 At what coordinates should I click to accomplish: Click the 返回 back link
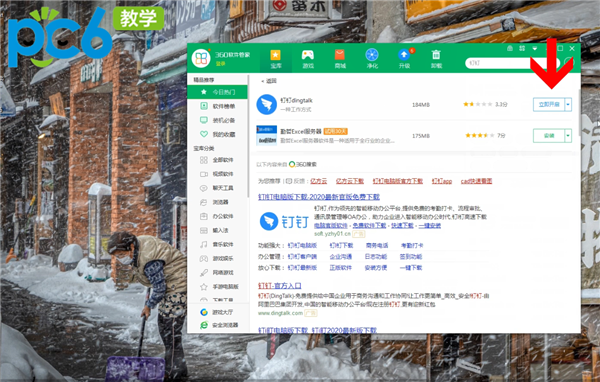coord(269,81)
